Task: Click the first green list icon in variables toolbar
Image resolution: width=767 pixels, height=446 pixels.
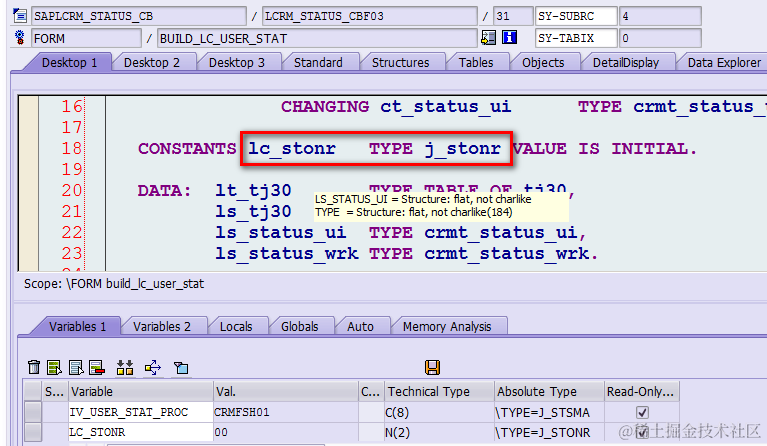Action: point(54,367)
